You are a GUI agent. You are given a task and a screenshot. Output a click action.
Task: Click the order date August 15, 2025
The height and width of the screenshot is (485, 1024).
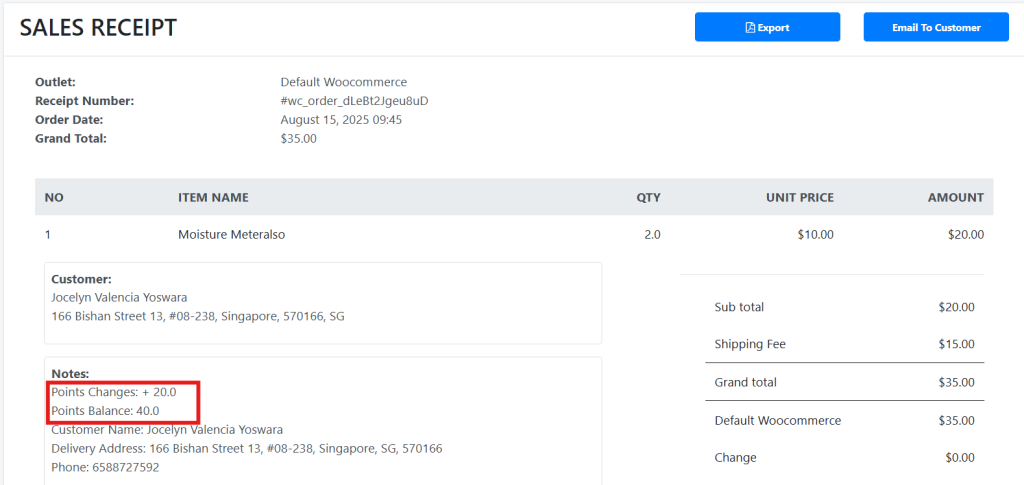(x=341, y=120)
